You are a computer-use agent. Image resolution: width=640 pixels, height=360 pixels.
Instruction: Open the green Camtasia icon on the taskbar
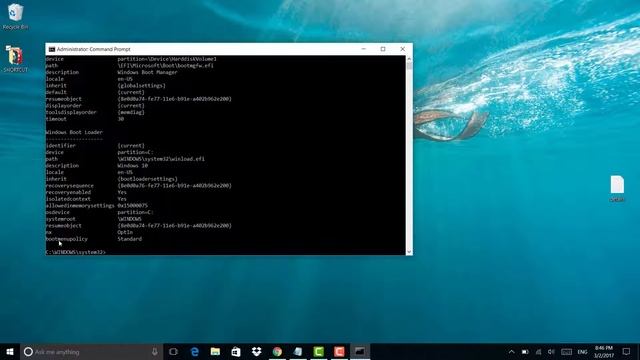click(x=318, y=351)
